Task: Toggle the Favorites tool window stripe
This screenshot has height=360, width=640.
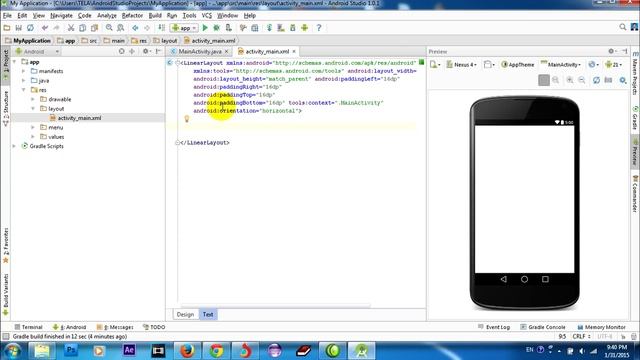Action: tap(6, 245)
